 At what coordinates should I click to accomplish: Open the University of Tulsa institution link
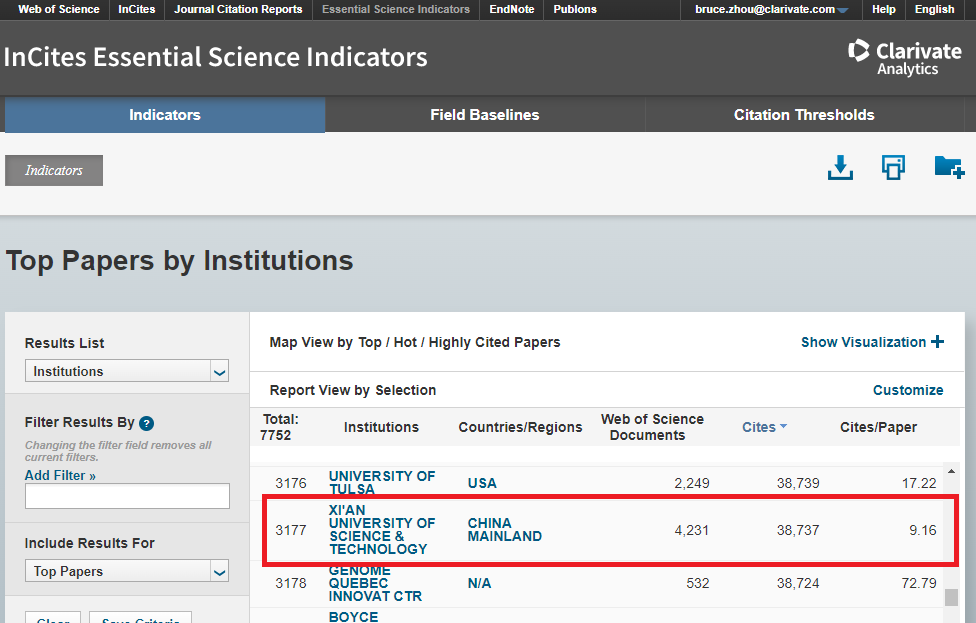tap(382, 483)
